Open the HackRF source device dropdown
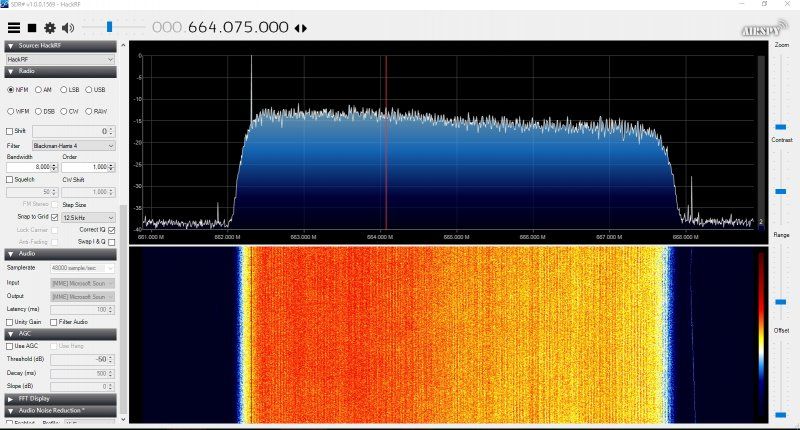The height and width of the screenshot is (430, 800). [59, 60]
